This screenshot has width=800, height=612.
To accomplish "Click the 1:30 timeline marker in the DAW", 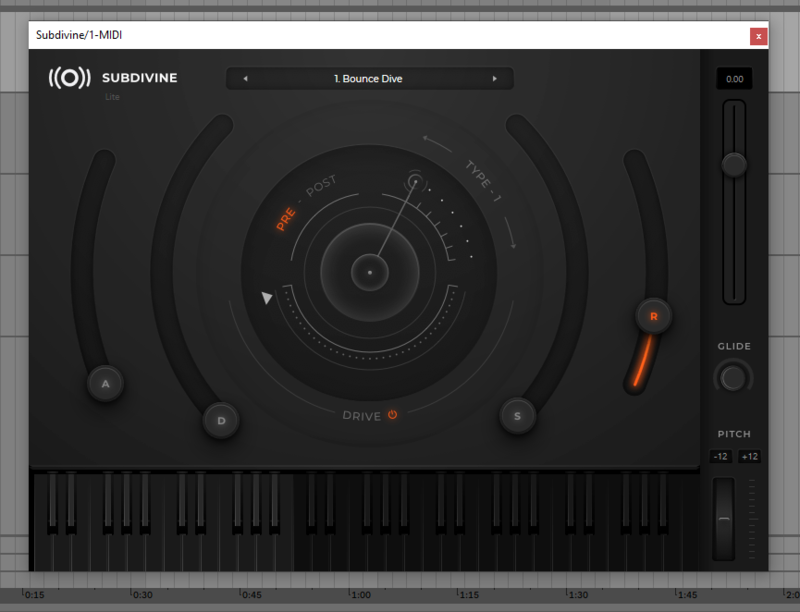I will [x=578, y=595].
